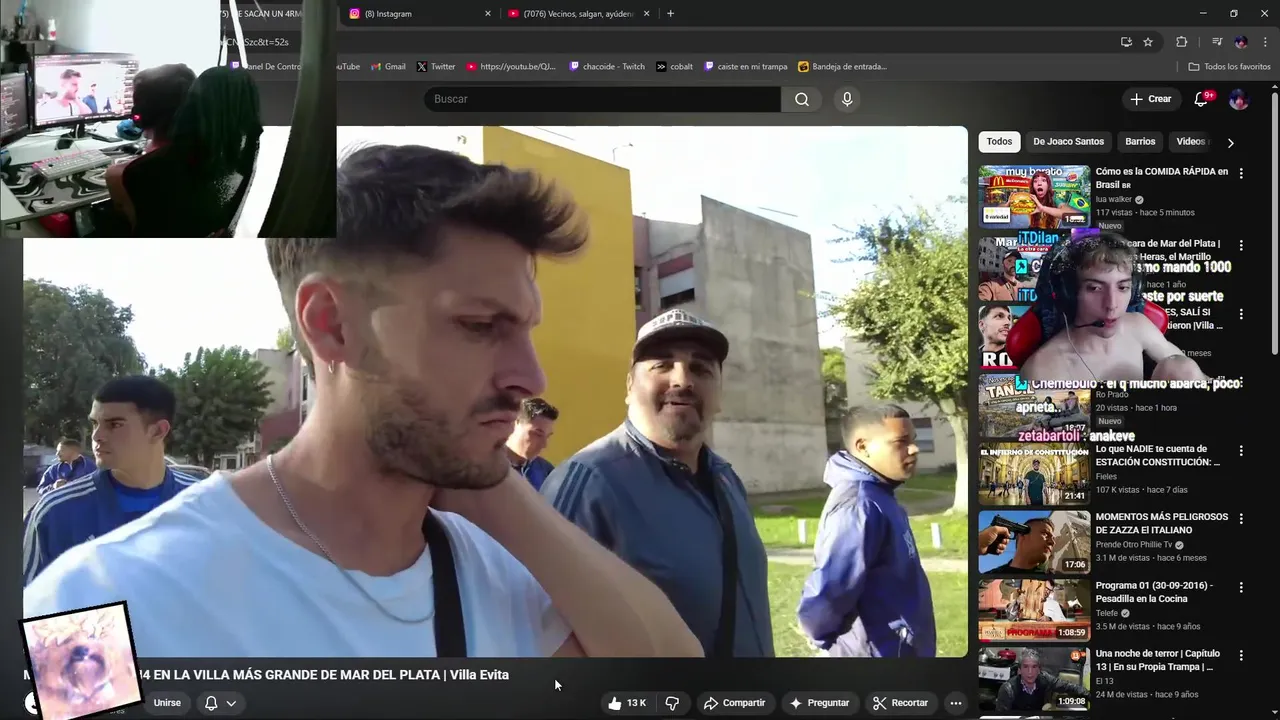Open COMIDA RÁPIDA en Brasil thumbnail
This screenshot has width=1280, height=720.
tap(1034, 197)
